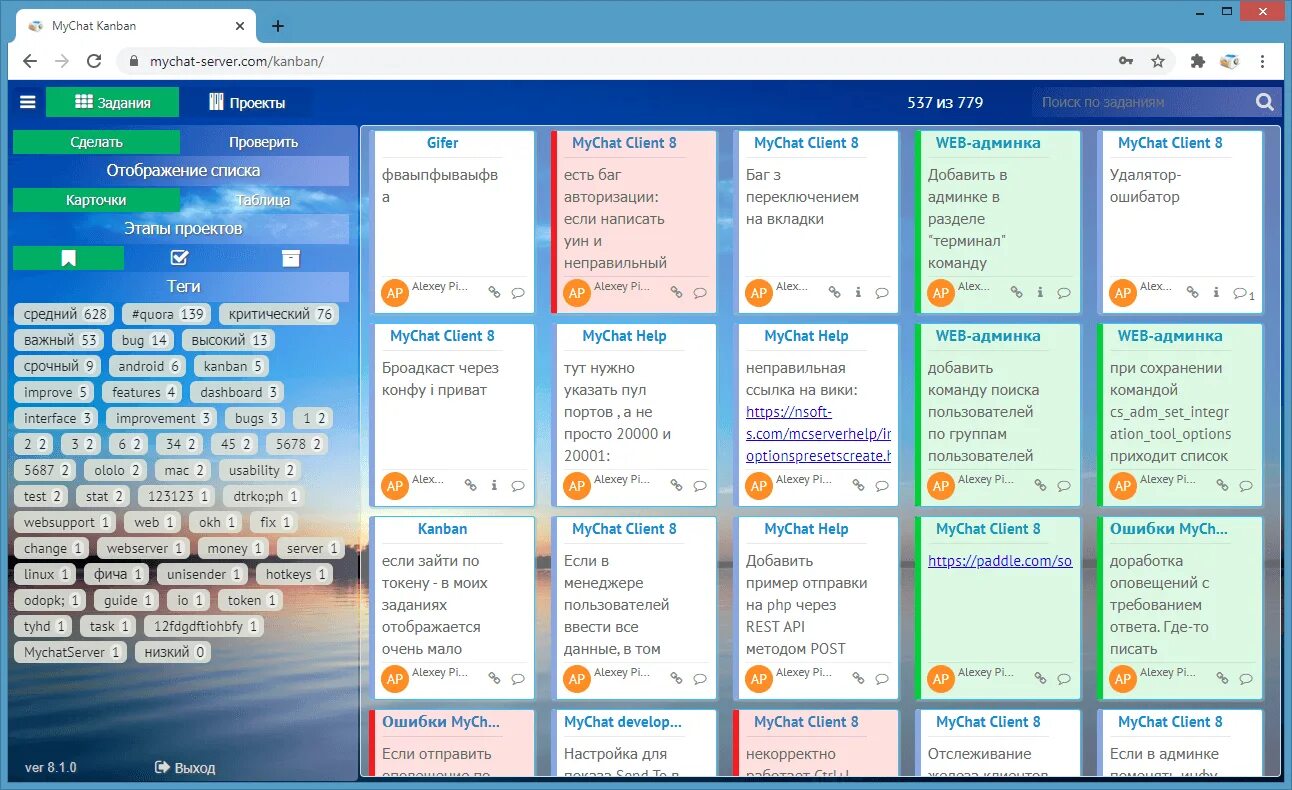Bookmark page with the star icon
The image size is (1292, 790).
[1158, 61]
